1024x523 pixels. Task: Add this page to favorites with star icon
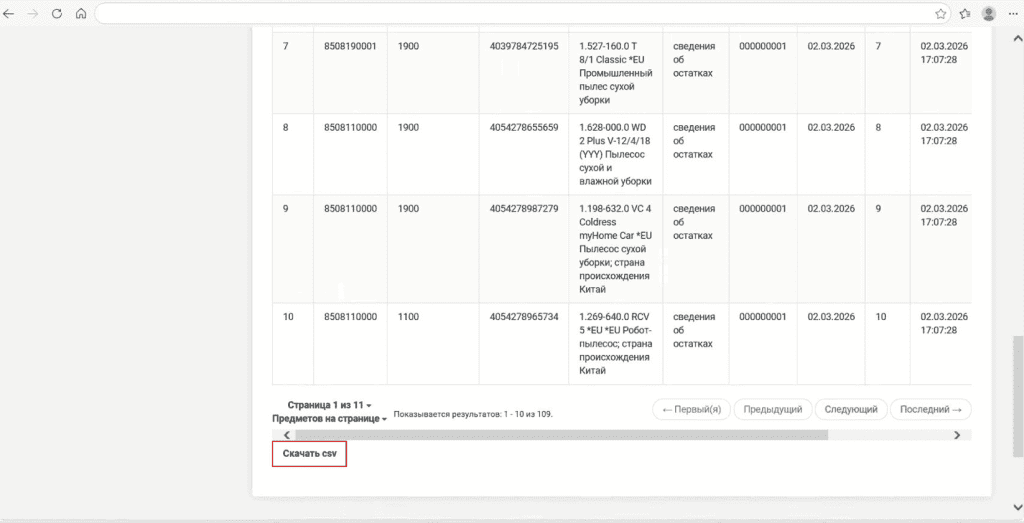[941, 14]
